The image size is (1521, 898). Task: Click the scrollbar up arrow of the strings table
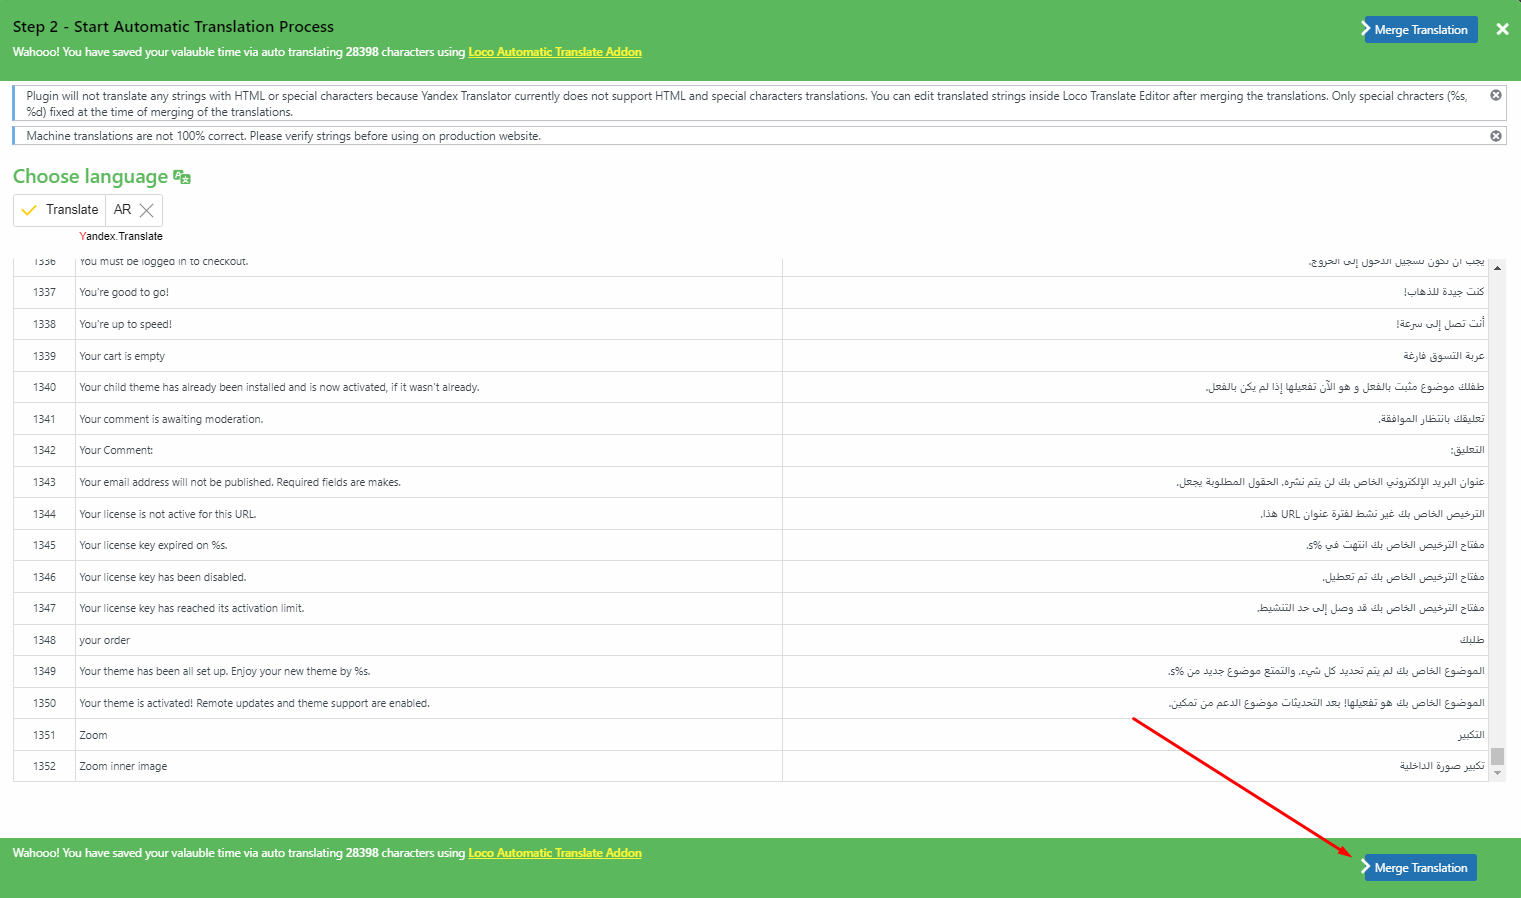click(1497, 268)
